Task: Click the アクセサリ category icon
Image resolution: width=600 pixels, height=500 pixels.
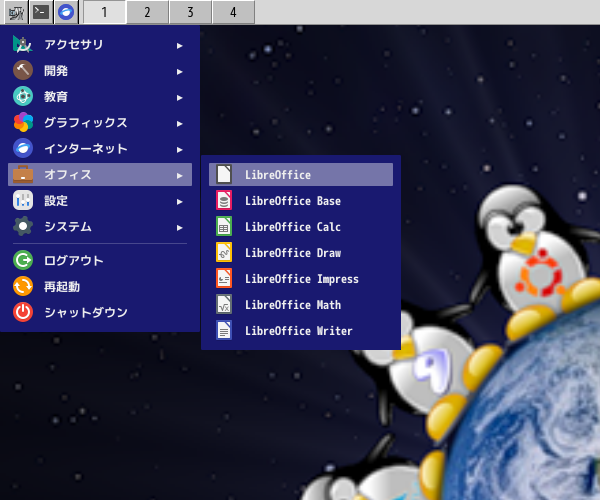Action: tap(23, 45)
